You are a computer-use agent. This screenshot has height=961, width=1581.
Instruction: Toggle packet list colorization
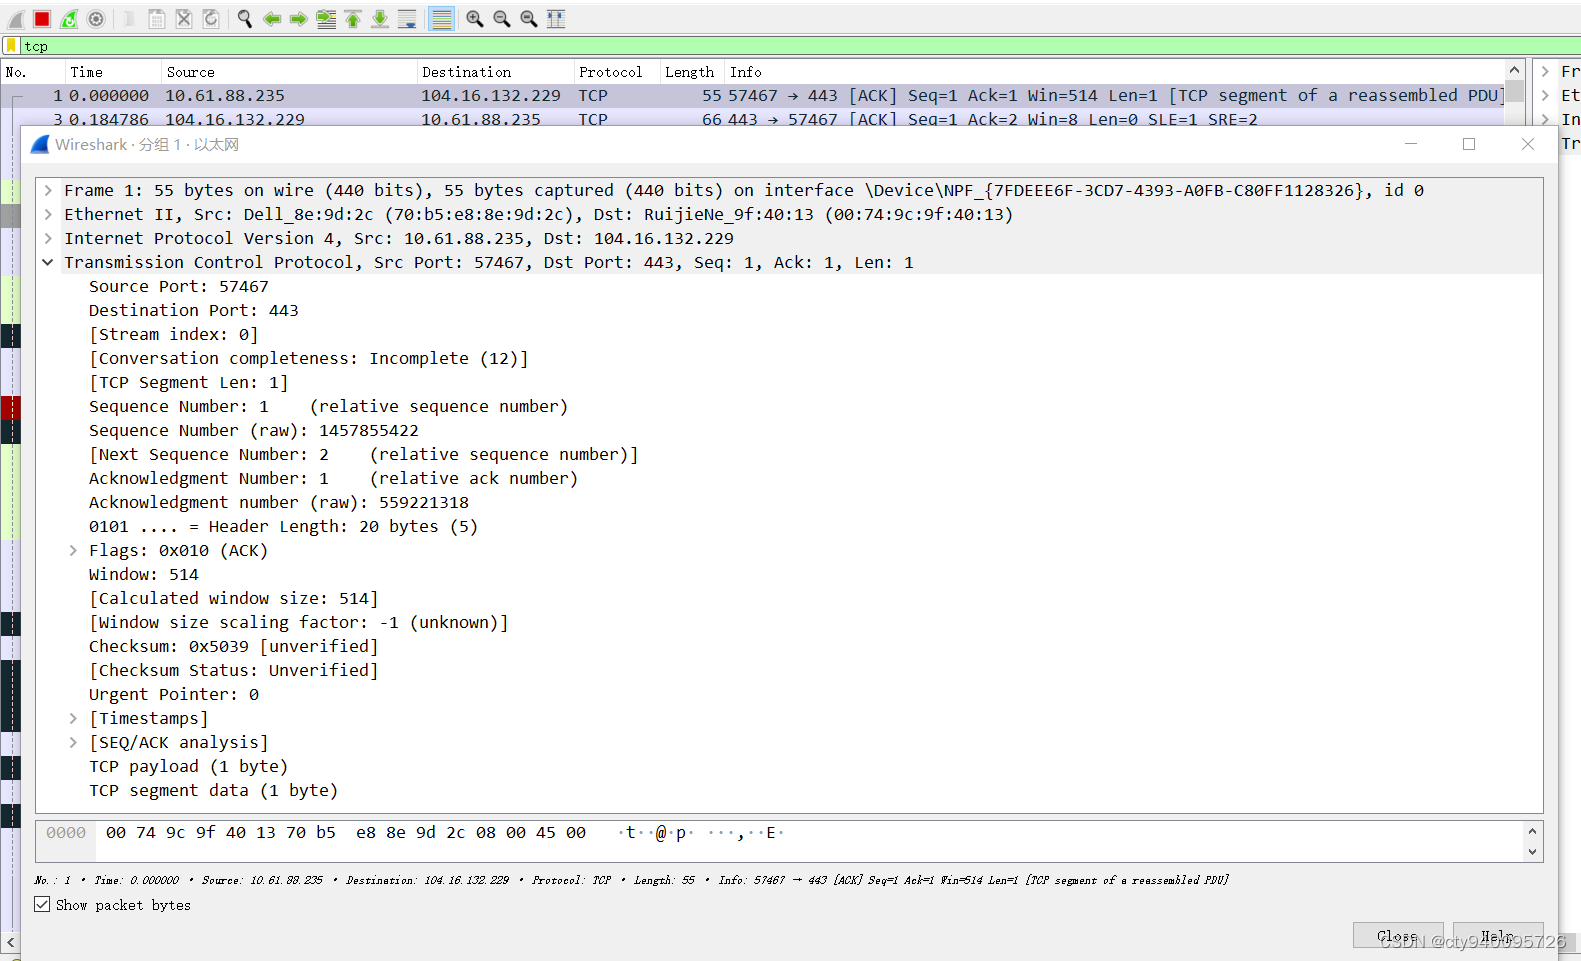tap(441, 19)
